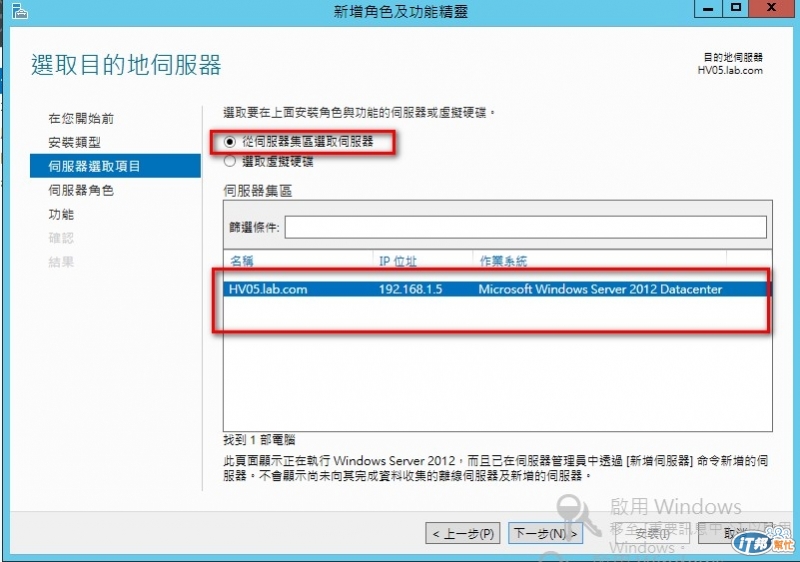The image size is (800, 562).
Task: Click the Microsoft Windows Server 2012 Datacenter cell
Action: (600, 289)
